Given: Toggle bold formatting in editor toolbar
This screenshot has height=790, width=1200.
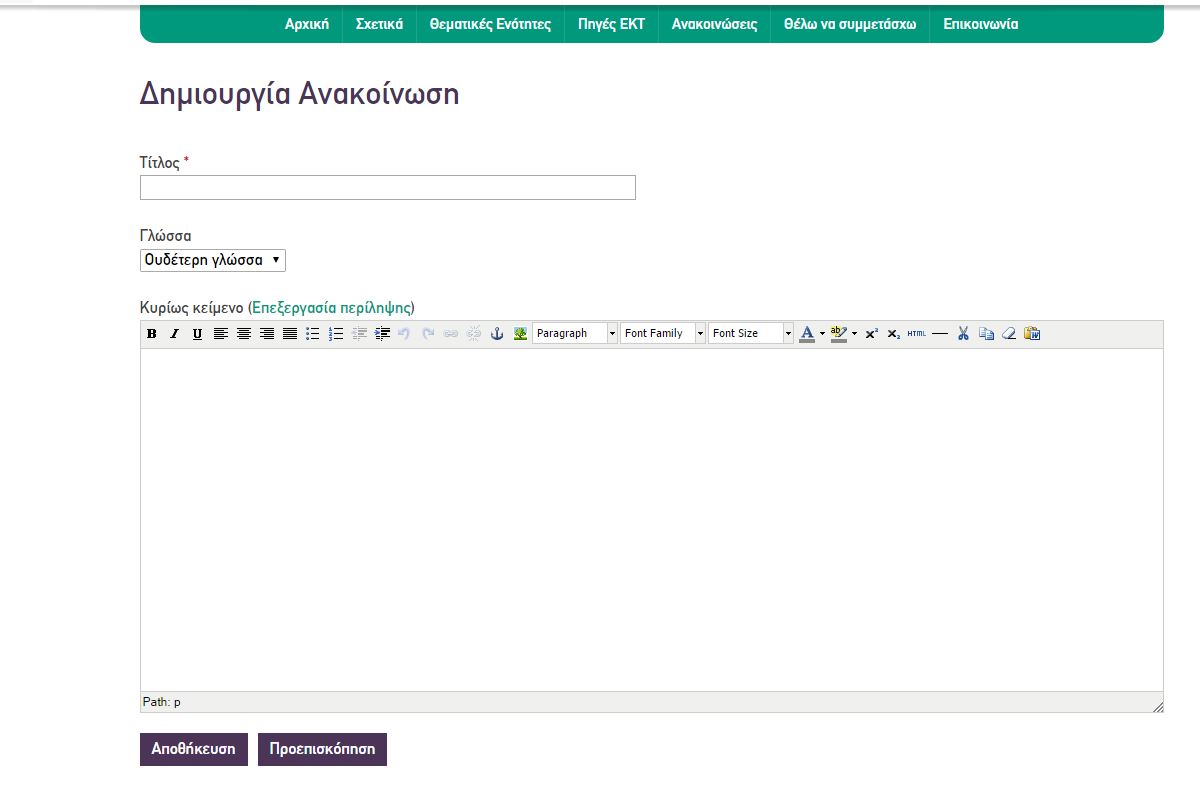Looking at the screenshot, I should [x=152, y=334].
